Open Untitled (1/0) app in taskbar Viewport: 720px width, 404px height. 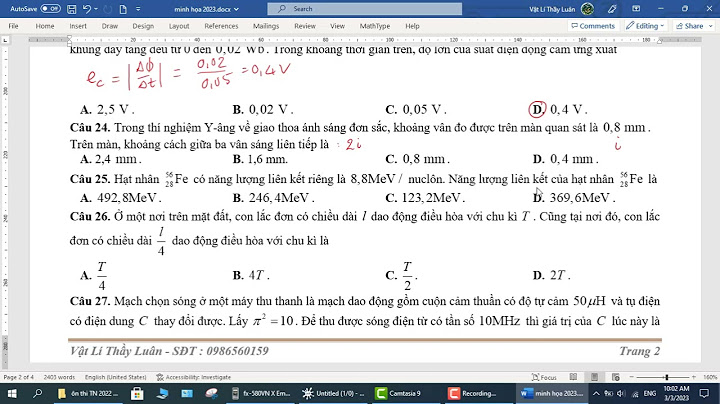pyautogui.click(x=333, y=393)
